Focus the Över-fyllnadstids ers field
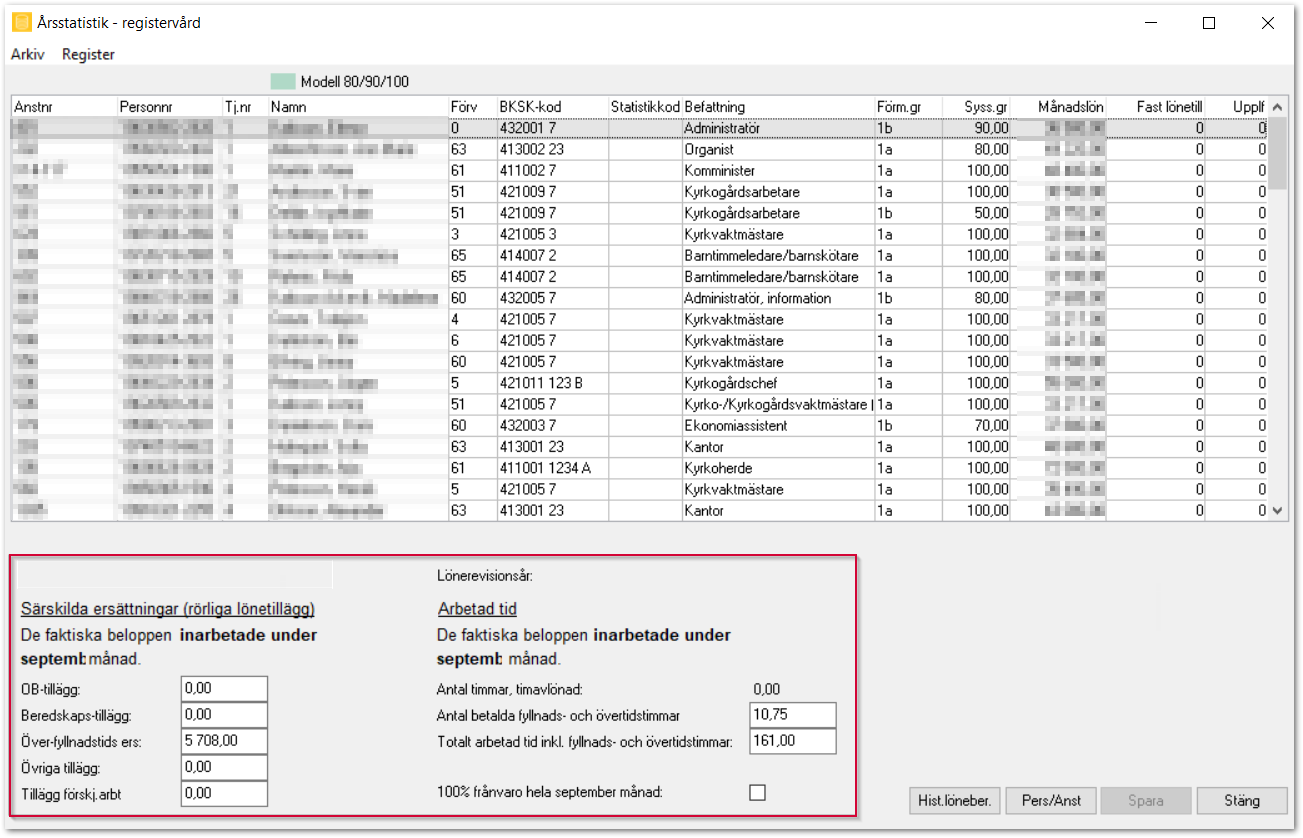 coord(225,741)
